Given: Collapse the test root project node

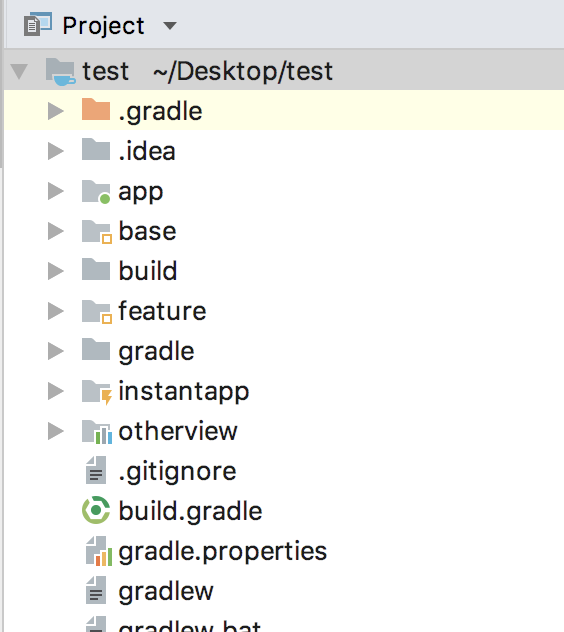Looking at the screenshot, I should pyautogui.click(x=19, y=71).
